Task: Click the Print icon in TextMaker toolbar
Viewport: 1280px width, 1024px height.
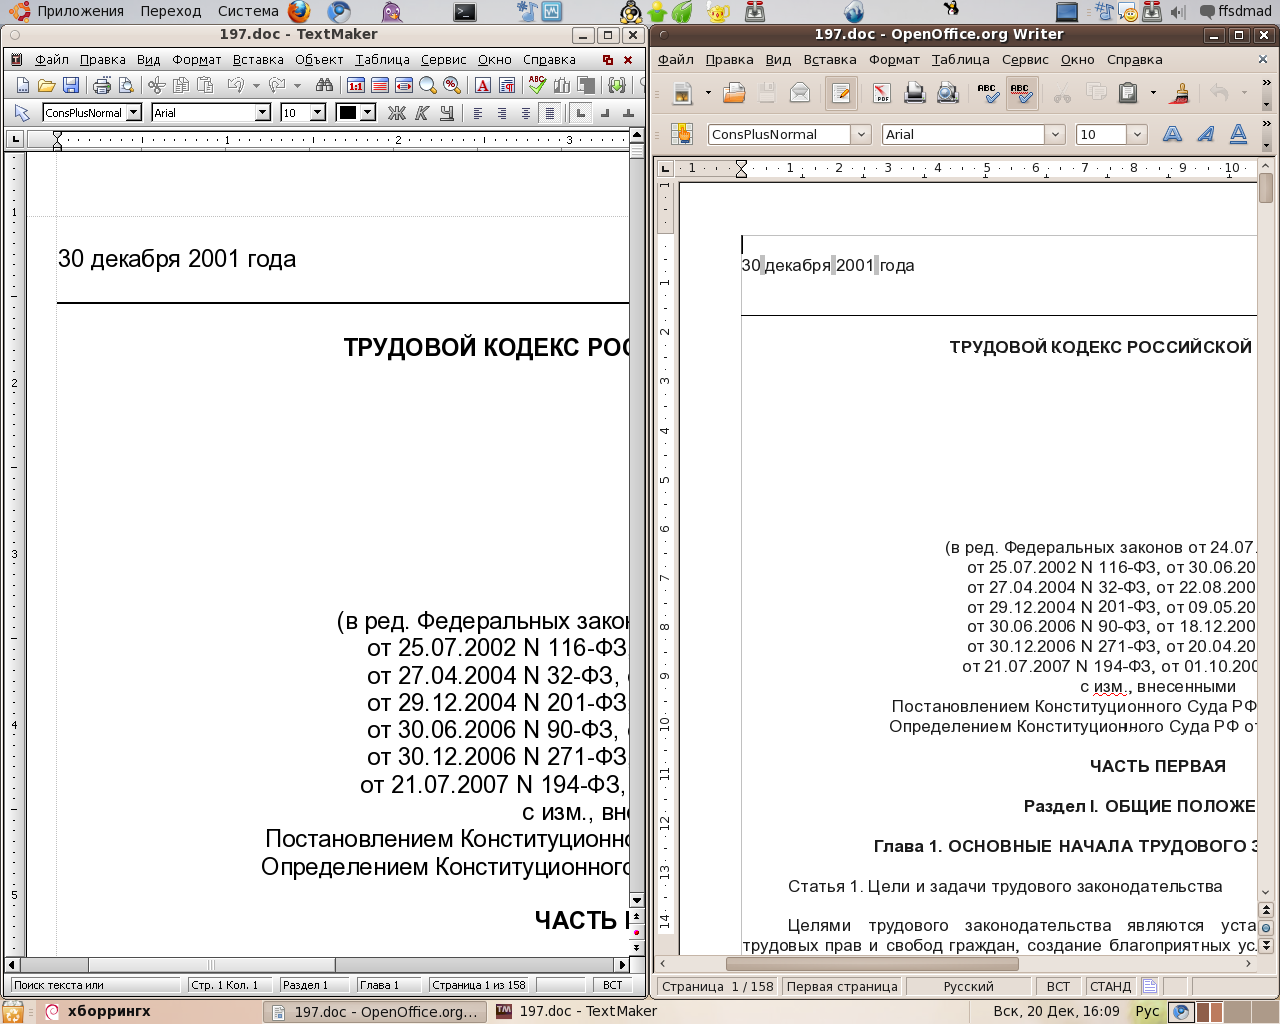Action: point(102,86)
